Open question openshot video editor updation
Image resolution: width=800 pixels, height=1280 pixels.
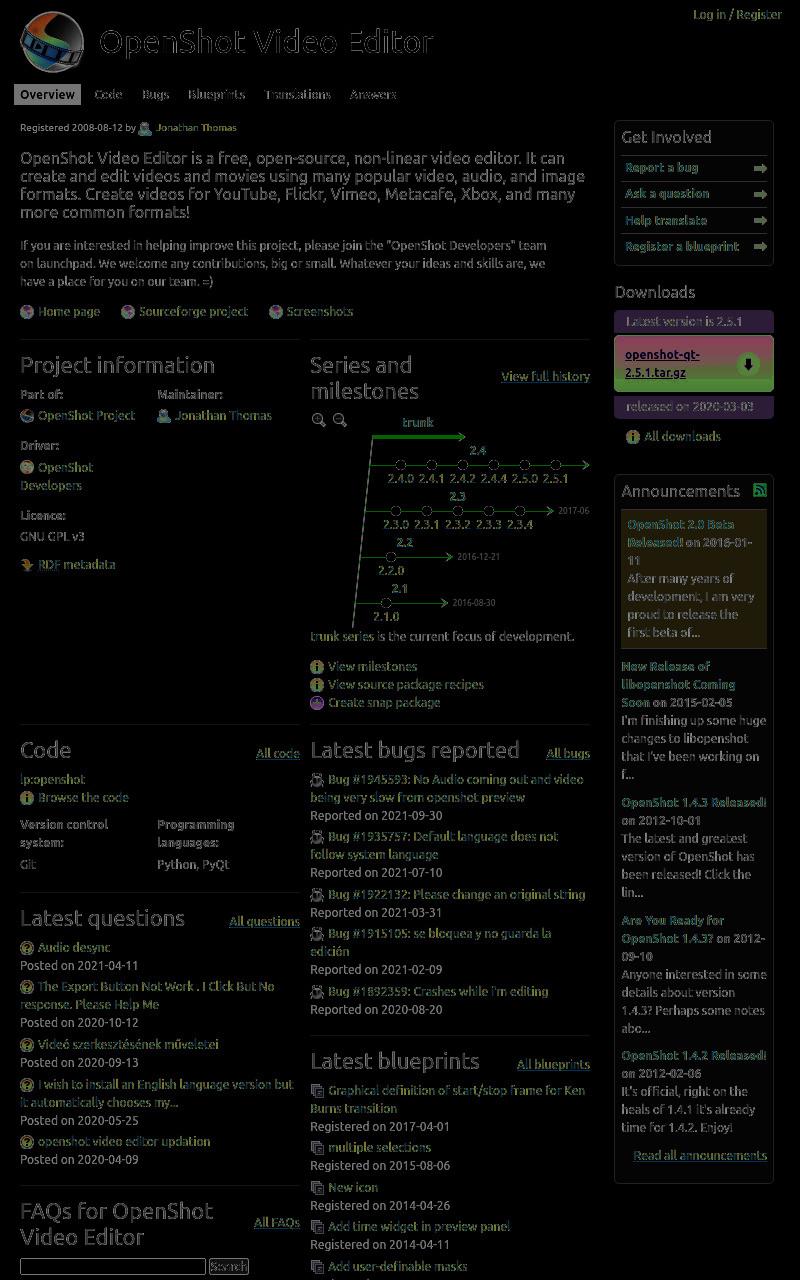[124, 1142]
